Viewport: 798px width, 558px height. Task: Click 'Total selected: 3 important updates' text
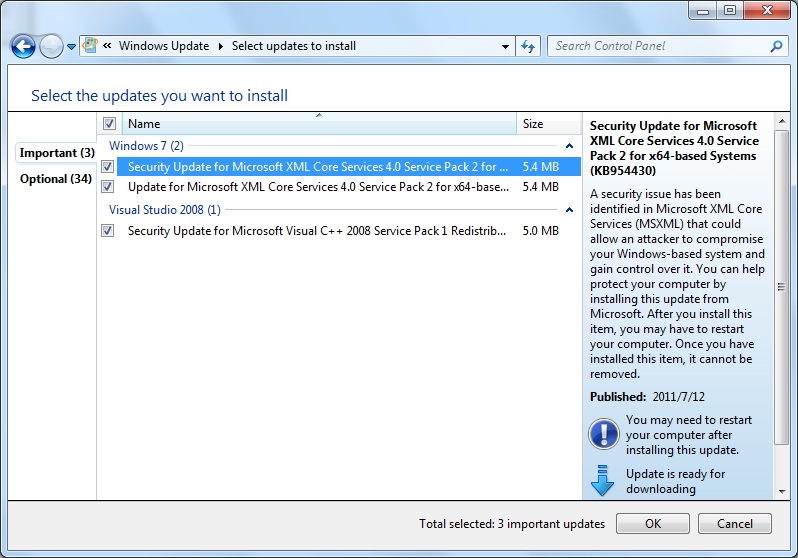point(512,524)
